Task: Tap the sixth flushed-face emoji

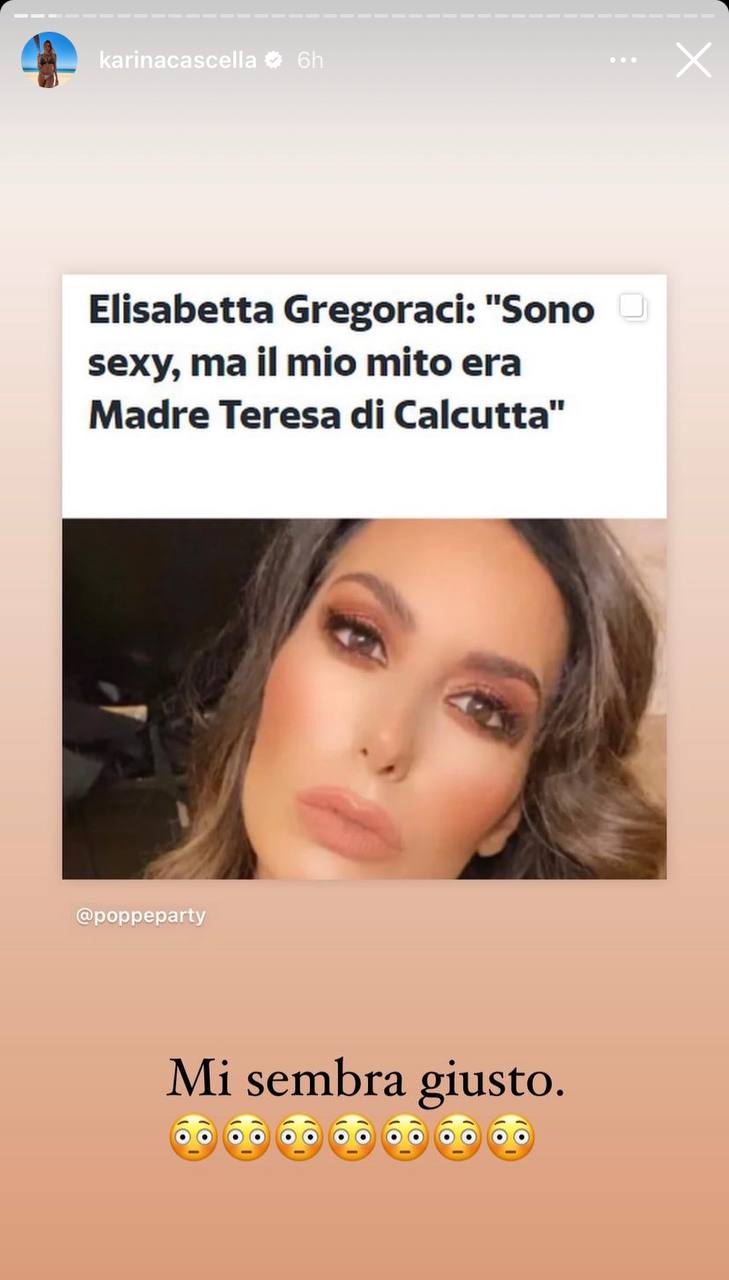Action: pyautogui.click(x=458, y=1138)
